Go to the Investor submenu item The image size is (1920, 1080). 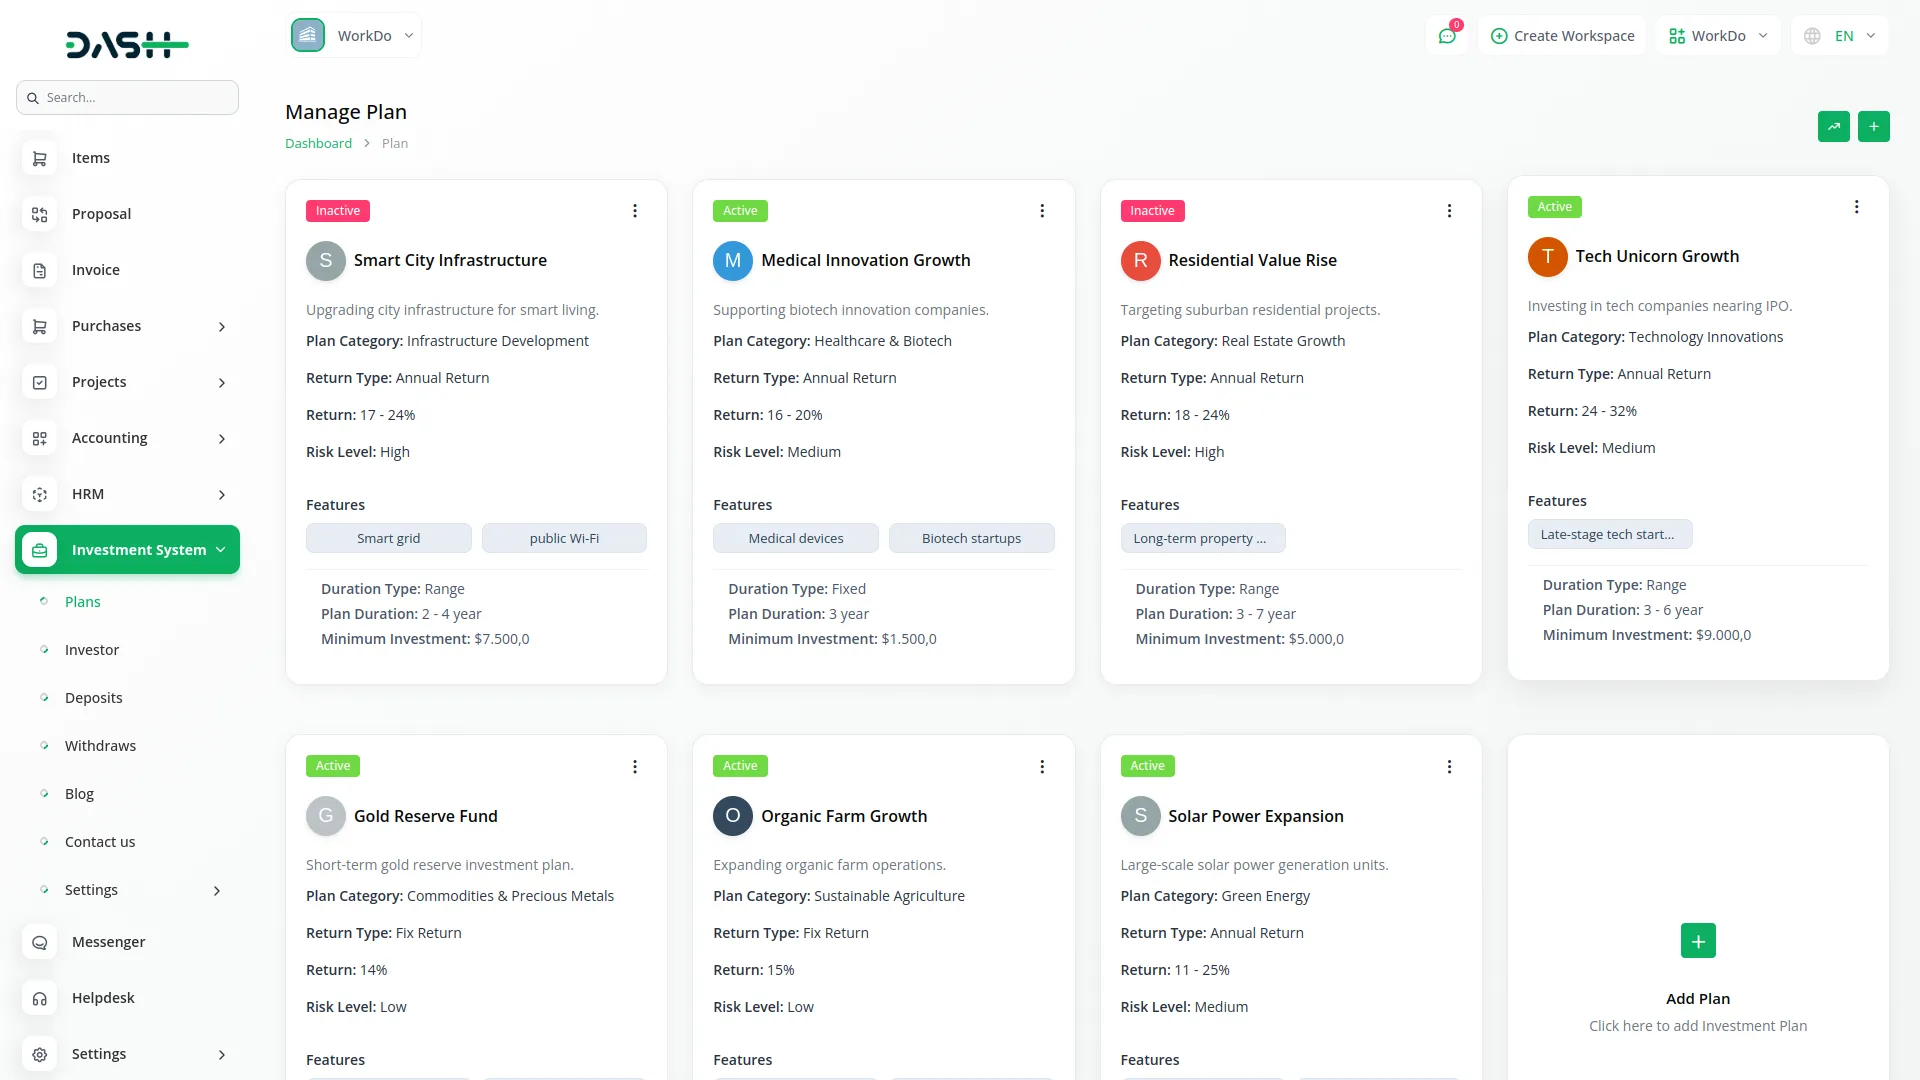(92, 650)
